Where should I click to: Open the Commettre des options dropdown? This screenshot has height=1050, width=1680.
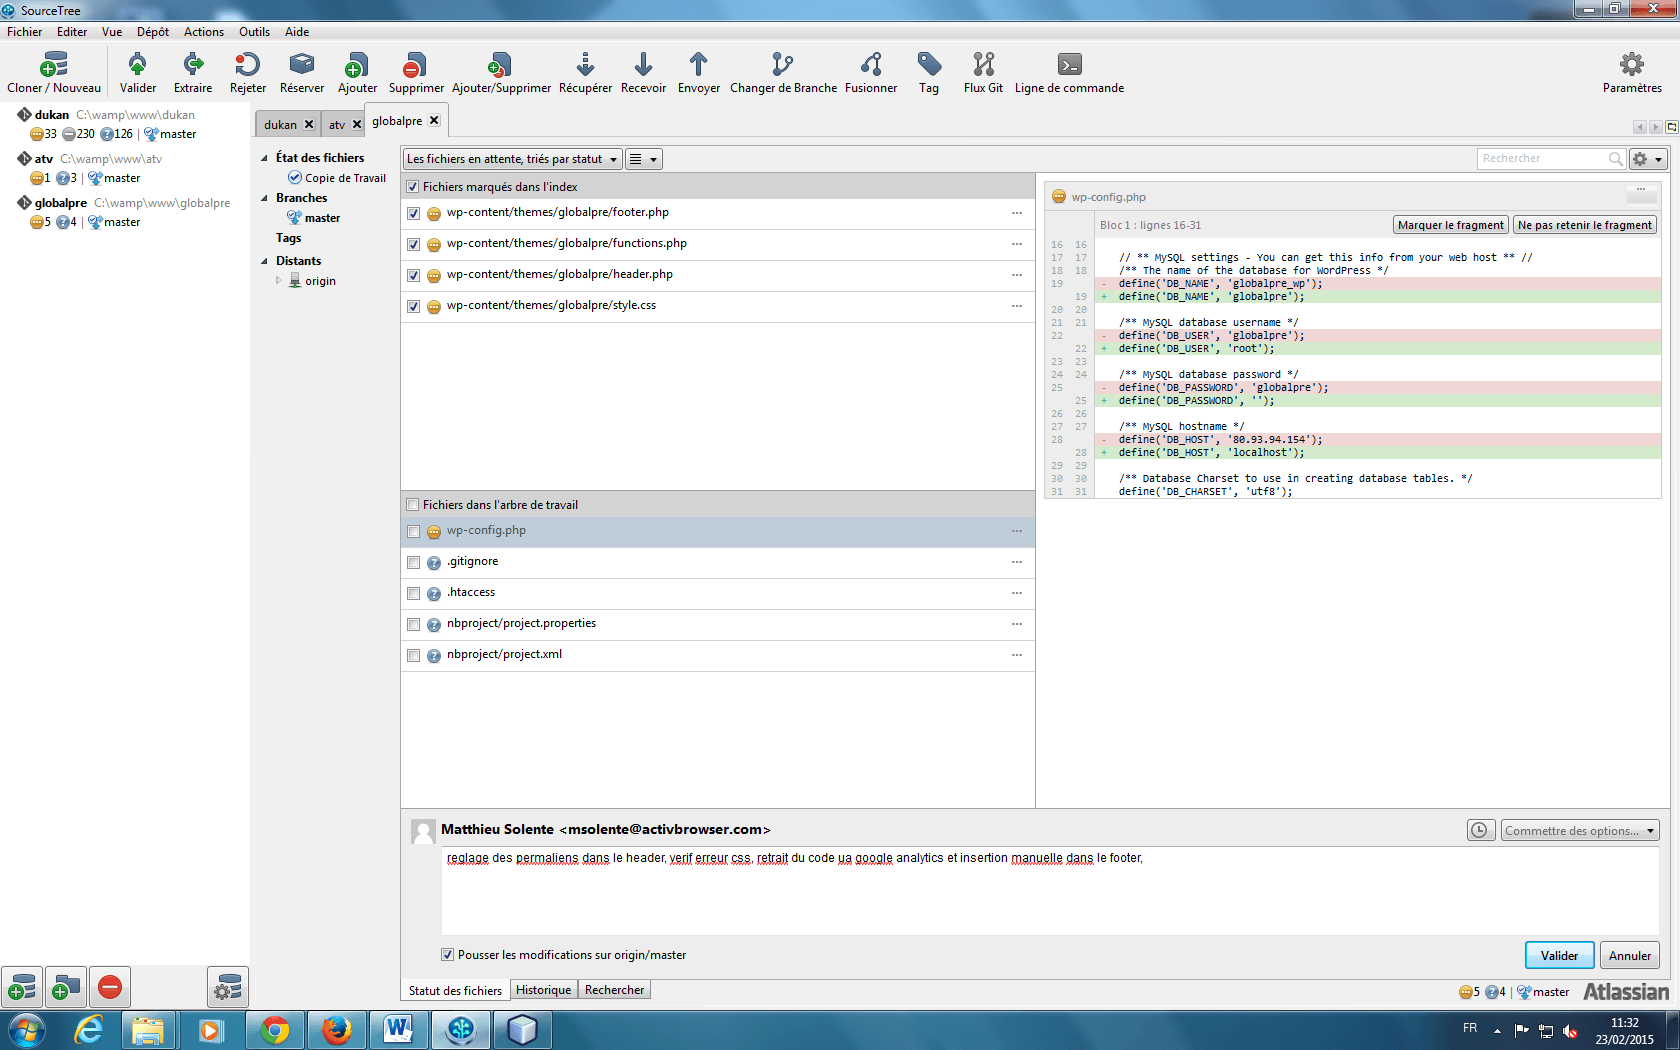coord(1579,831)
